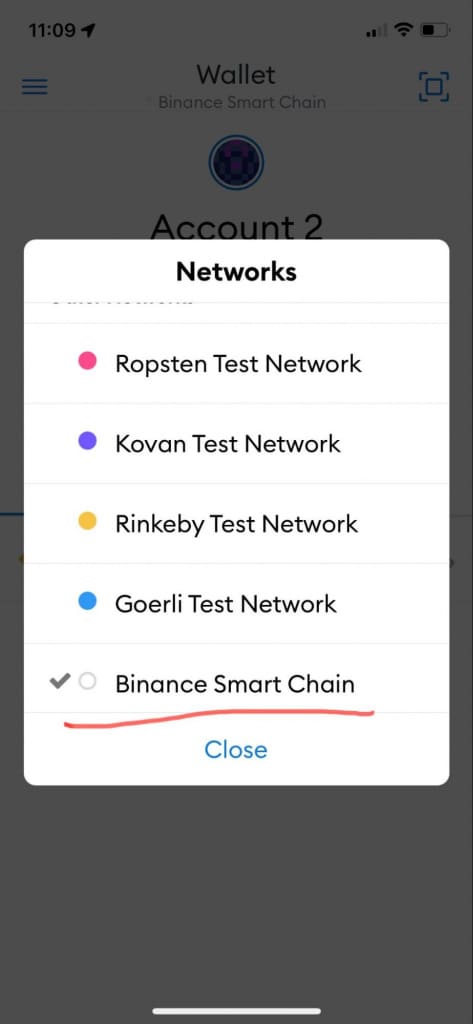Screen dimensions: 473x1024
Task: Select Kovan Test Network
Action: pyautogui.click(x=236, y=443)
